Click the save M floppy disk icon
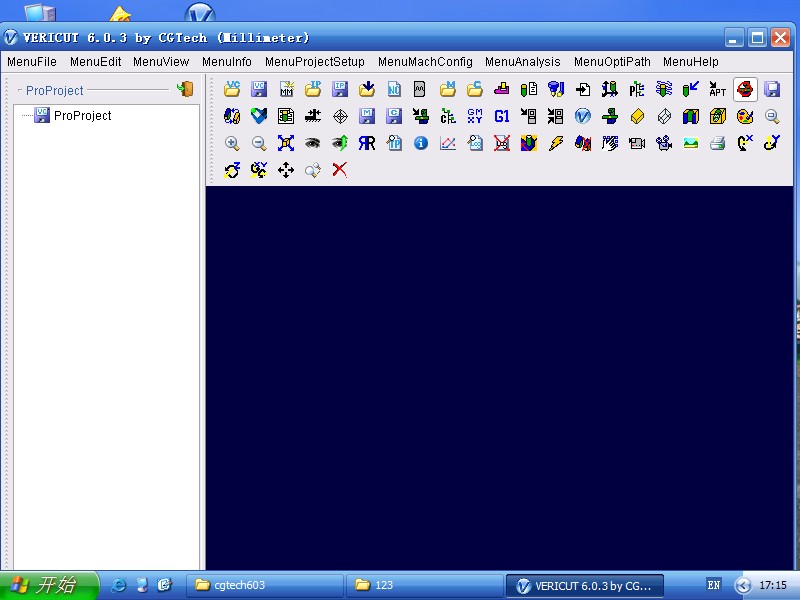Screen dimensions: 800x600 [367, 116]
